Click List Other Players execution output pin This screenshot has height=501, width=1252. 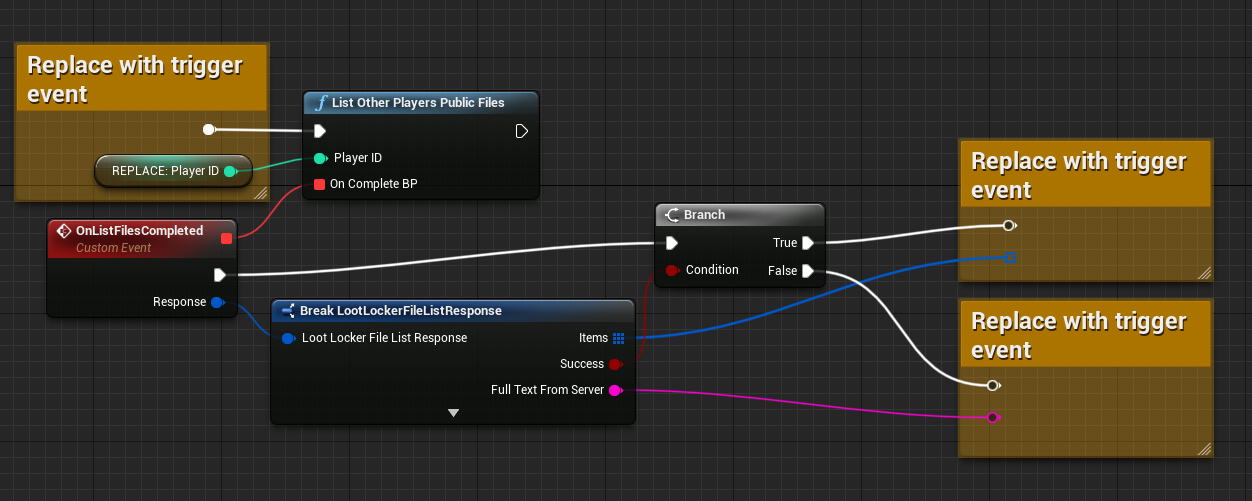521,131
